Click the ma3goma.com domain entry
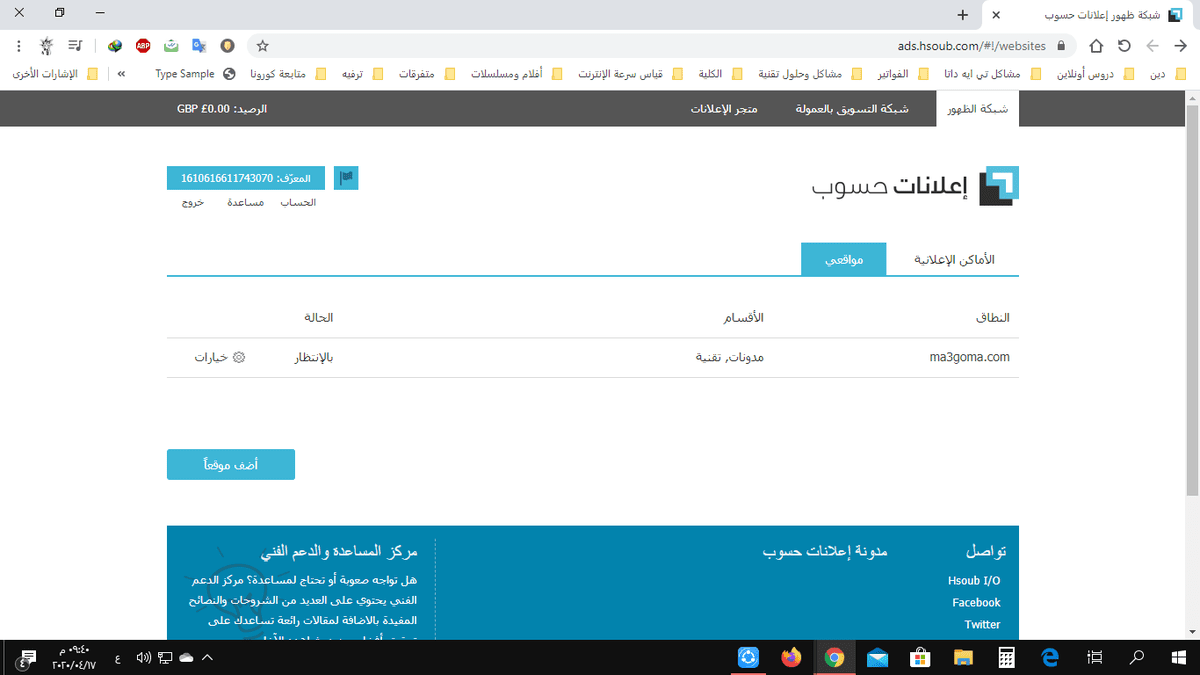 pos(969,357)
